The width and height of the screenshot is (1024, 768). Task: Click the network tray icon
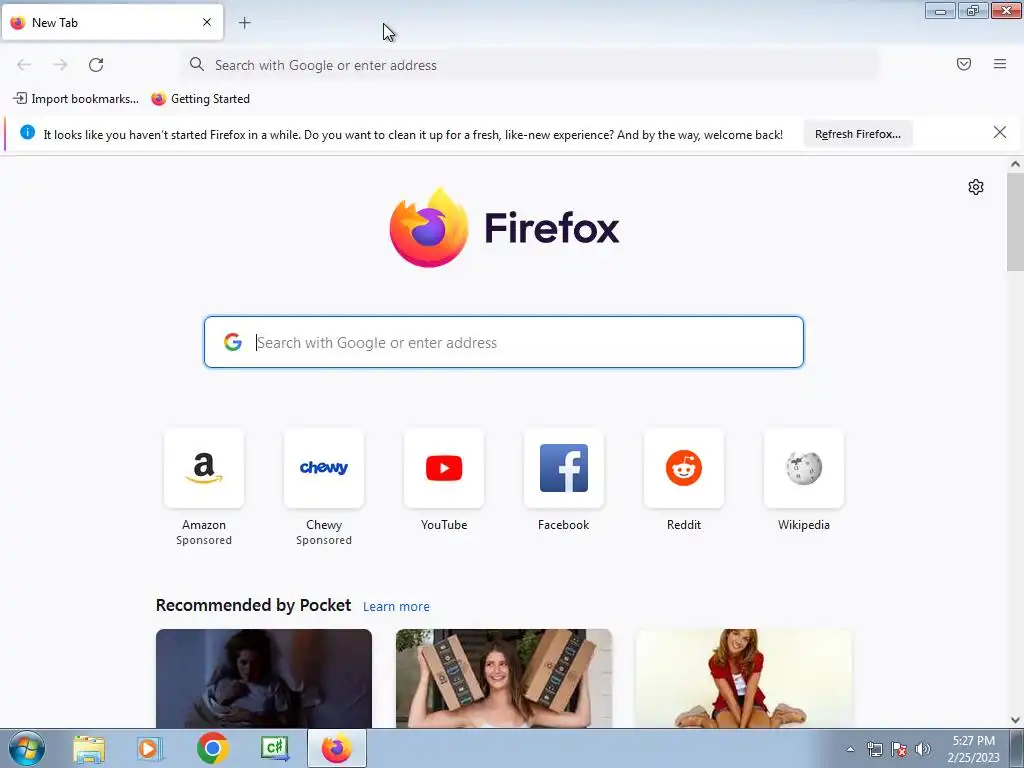tap(874, 749)
